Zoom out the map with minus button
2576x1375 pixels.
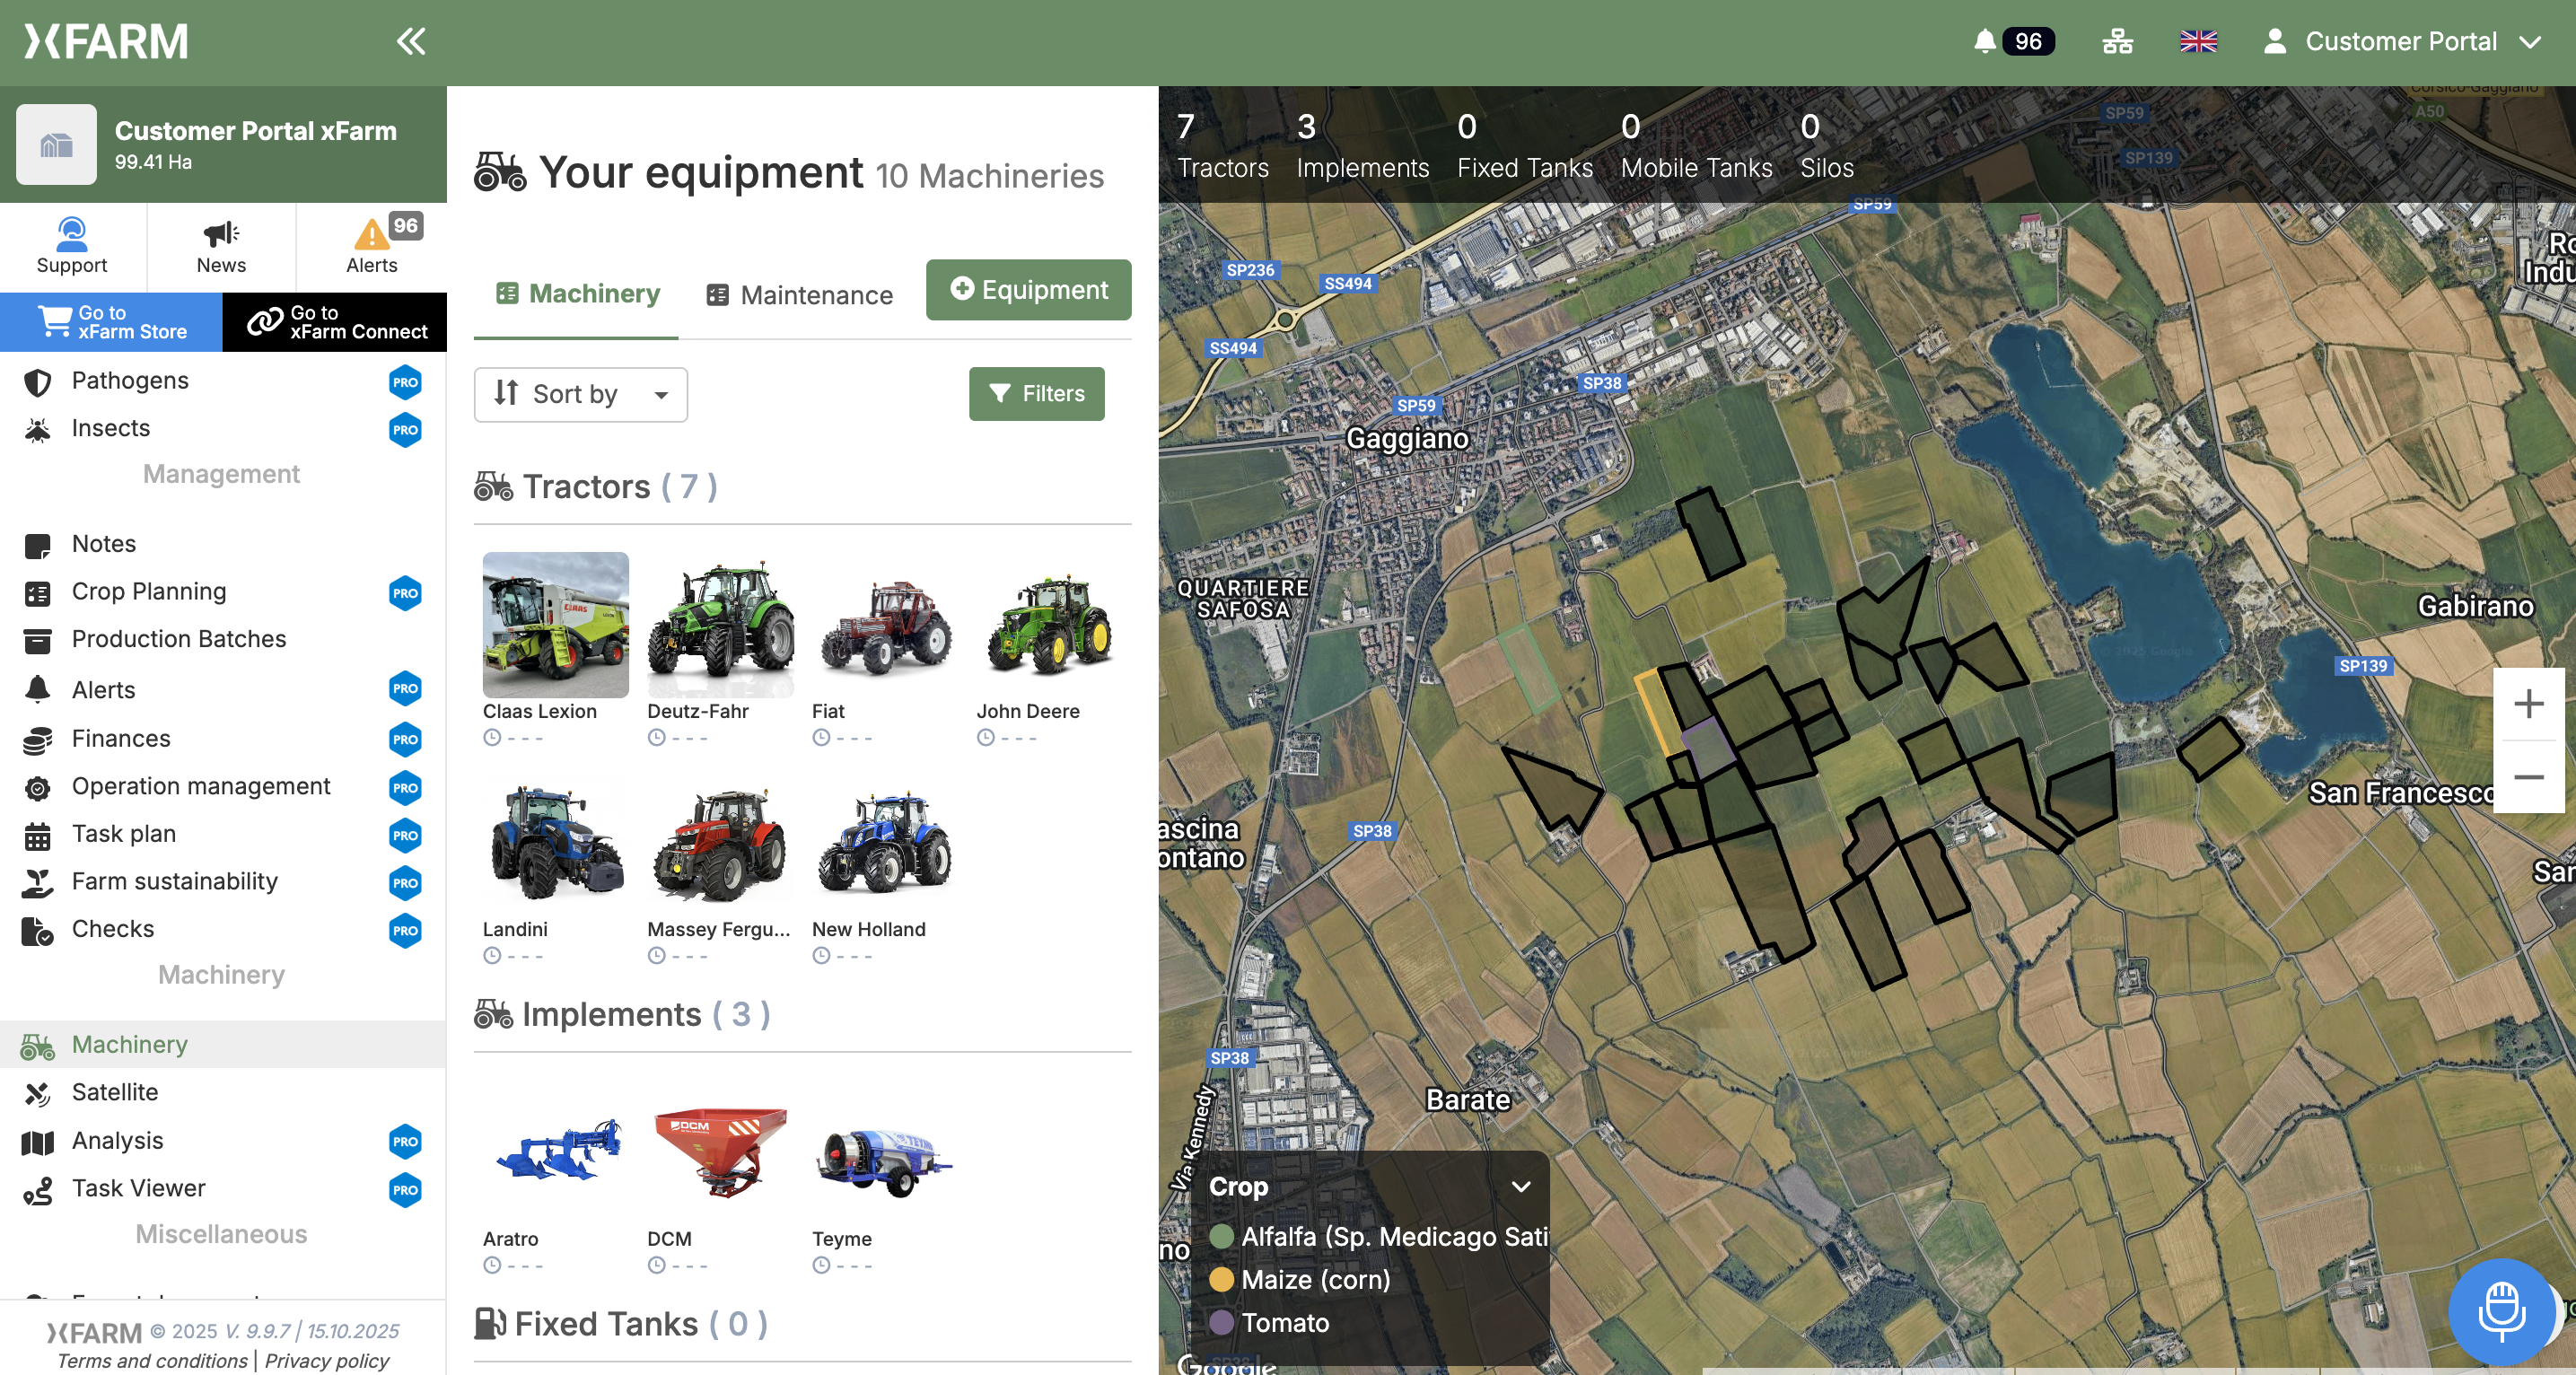pyautogui.click(x=2529, y=777)
